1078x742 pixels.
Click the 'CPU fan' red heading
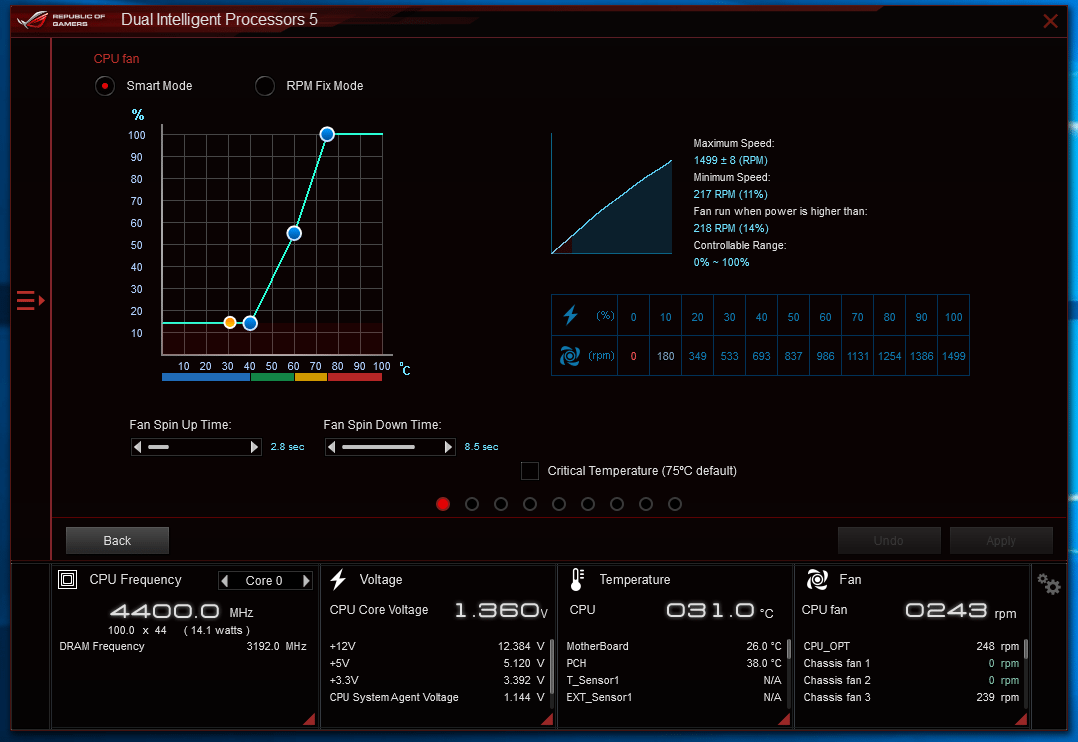(116, 59)
